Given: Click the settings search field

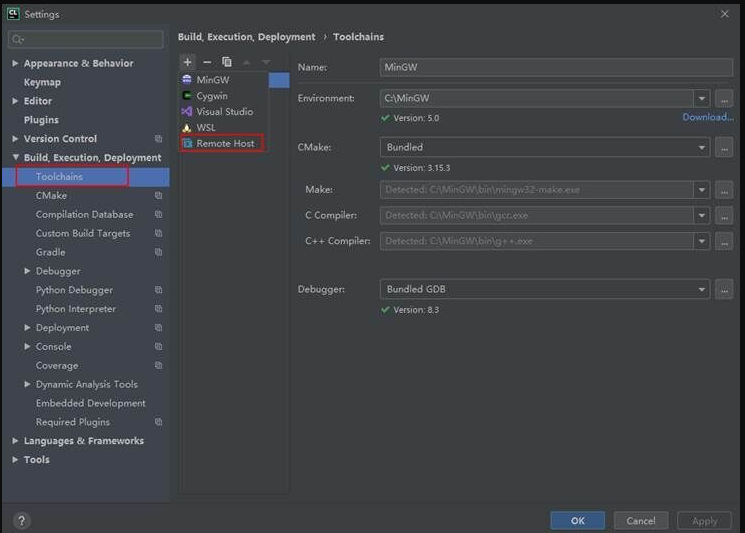Looking at the screenshot, I should (x=86, y=39).
